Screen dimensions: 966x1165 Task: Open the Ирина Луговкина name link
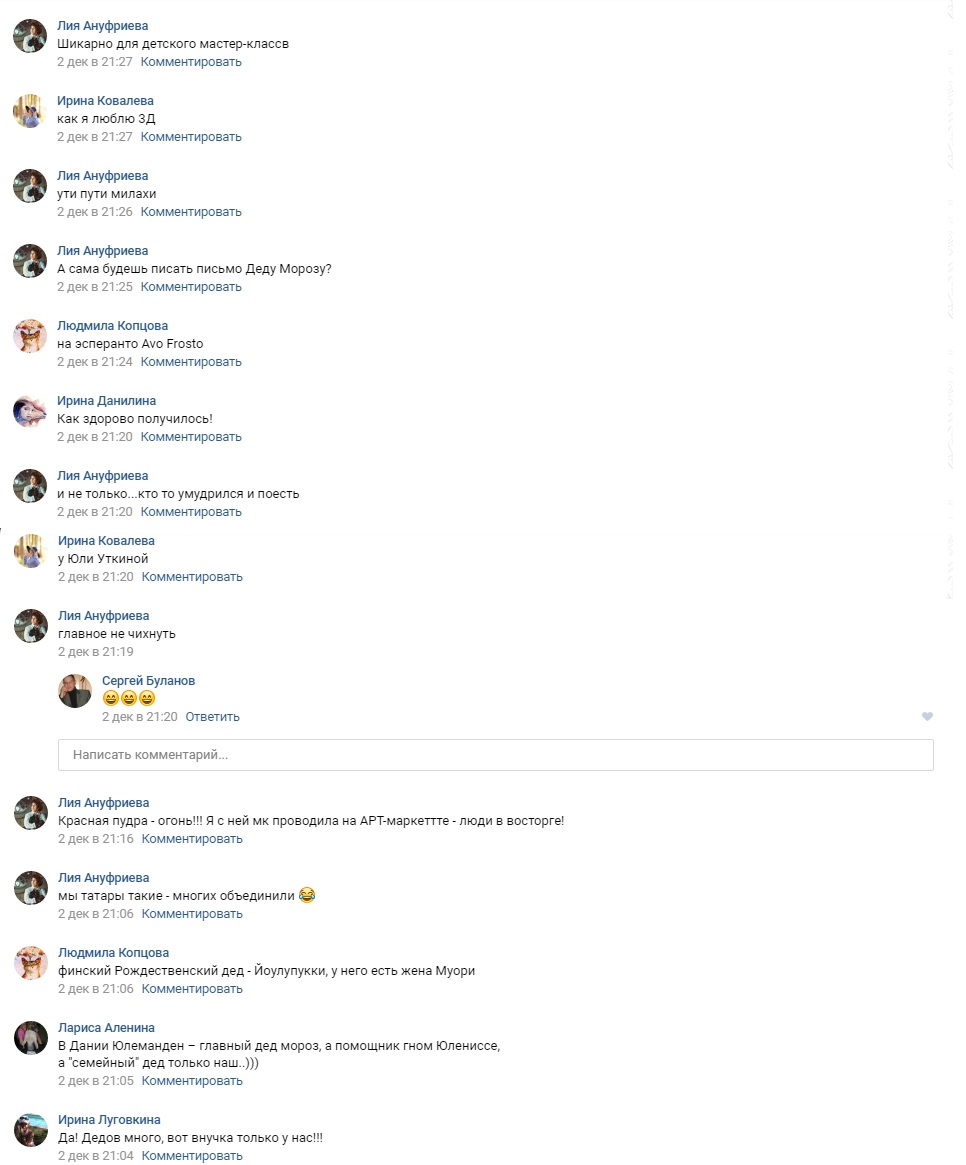[x=109, y=1120]
